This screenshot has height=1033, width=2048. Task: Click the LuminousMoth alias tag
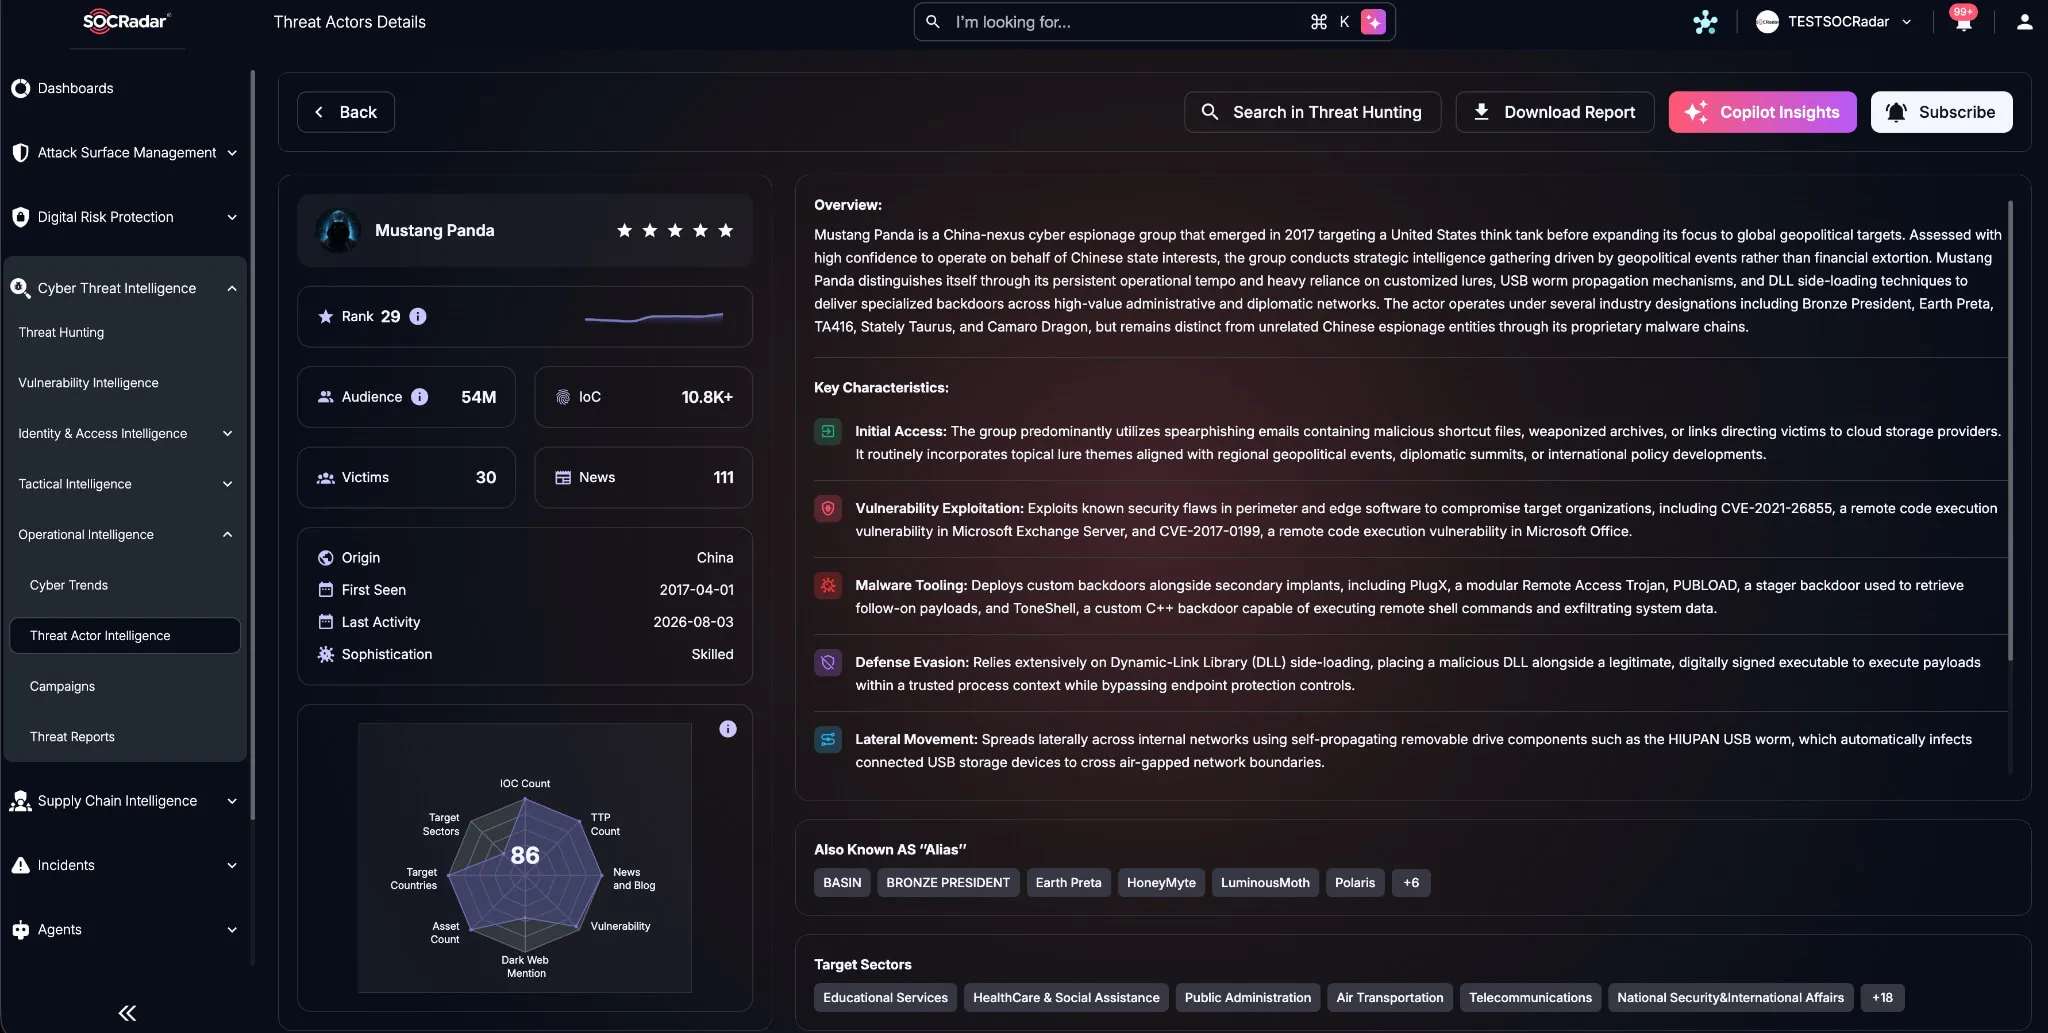coord(1265,883)
